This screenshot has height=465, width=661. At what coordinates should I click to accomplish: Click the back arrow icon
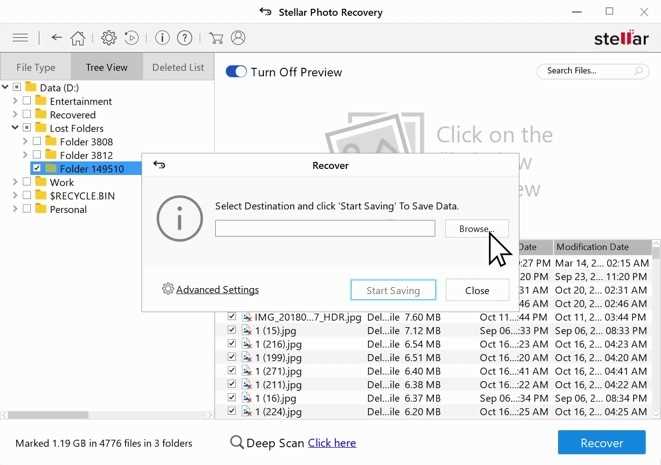(56, 38)
